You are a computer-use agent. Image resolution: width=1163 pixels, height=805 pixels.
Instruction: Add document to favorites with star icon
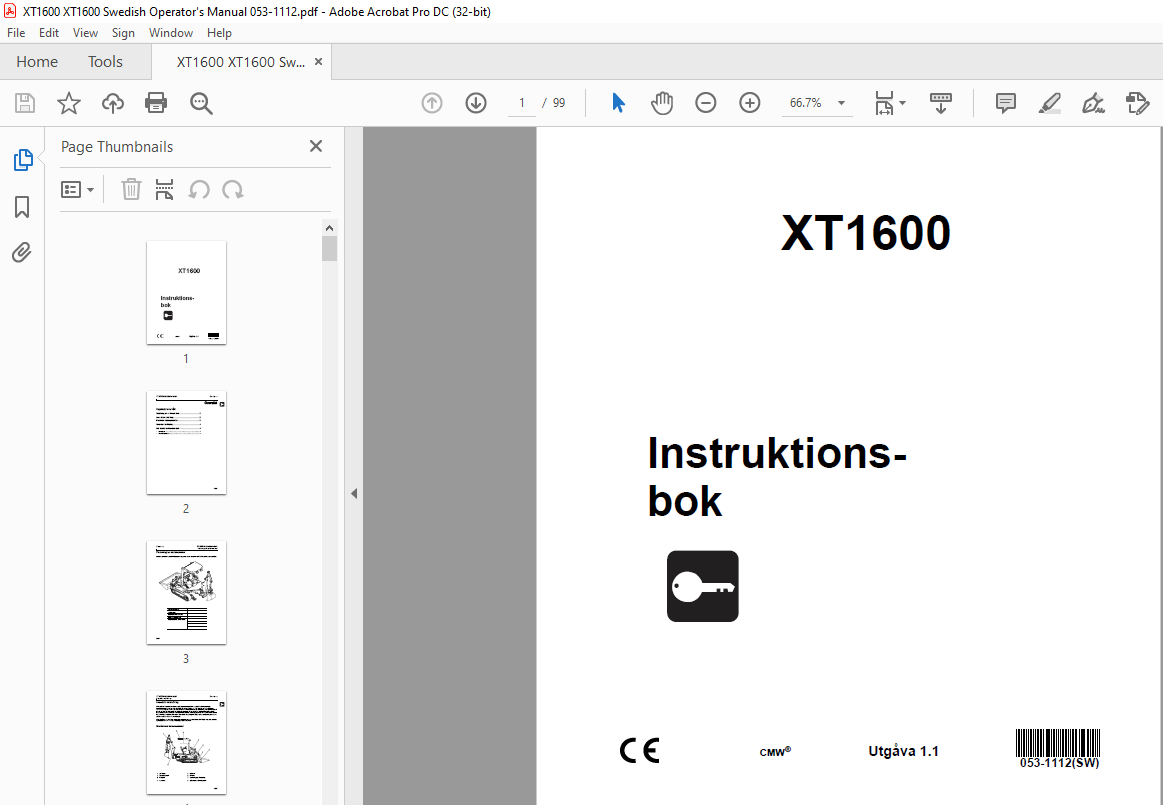pyautogui.click(x=69, y=103)
